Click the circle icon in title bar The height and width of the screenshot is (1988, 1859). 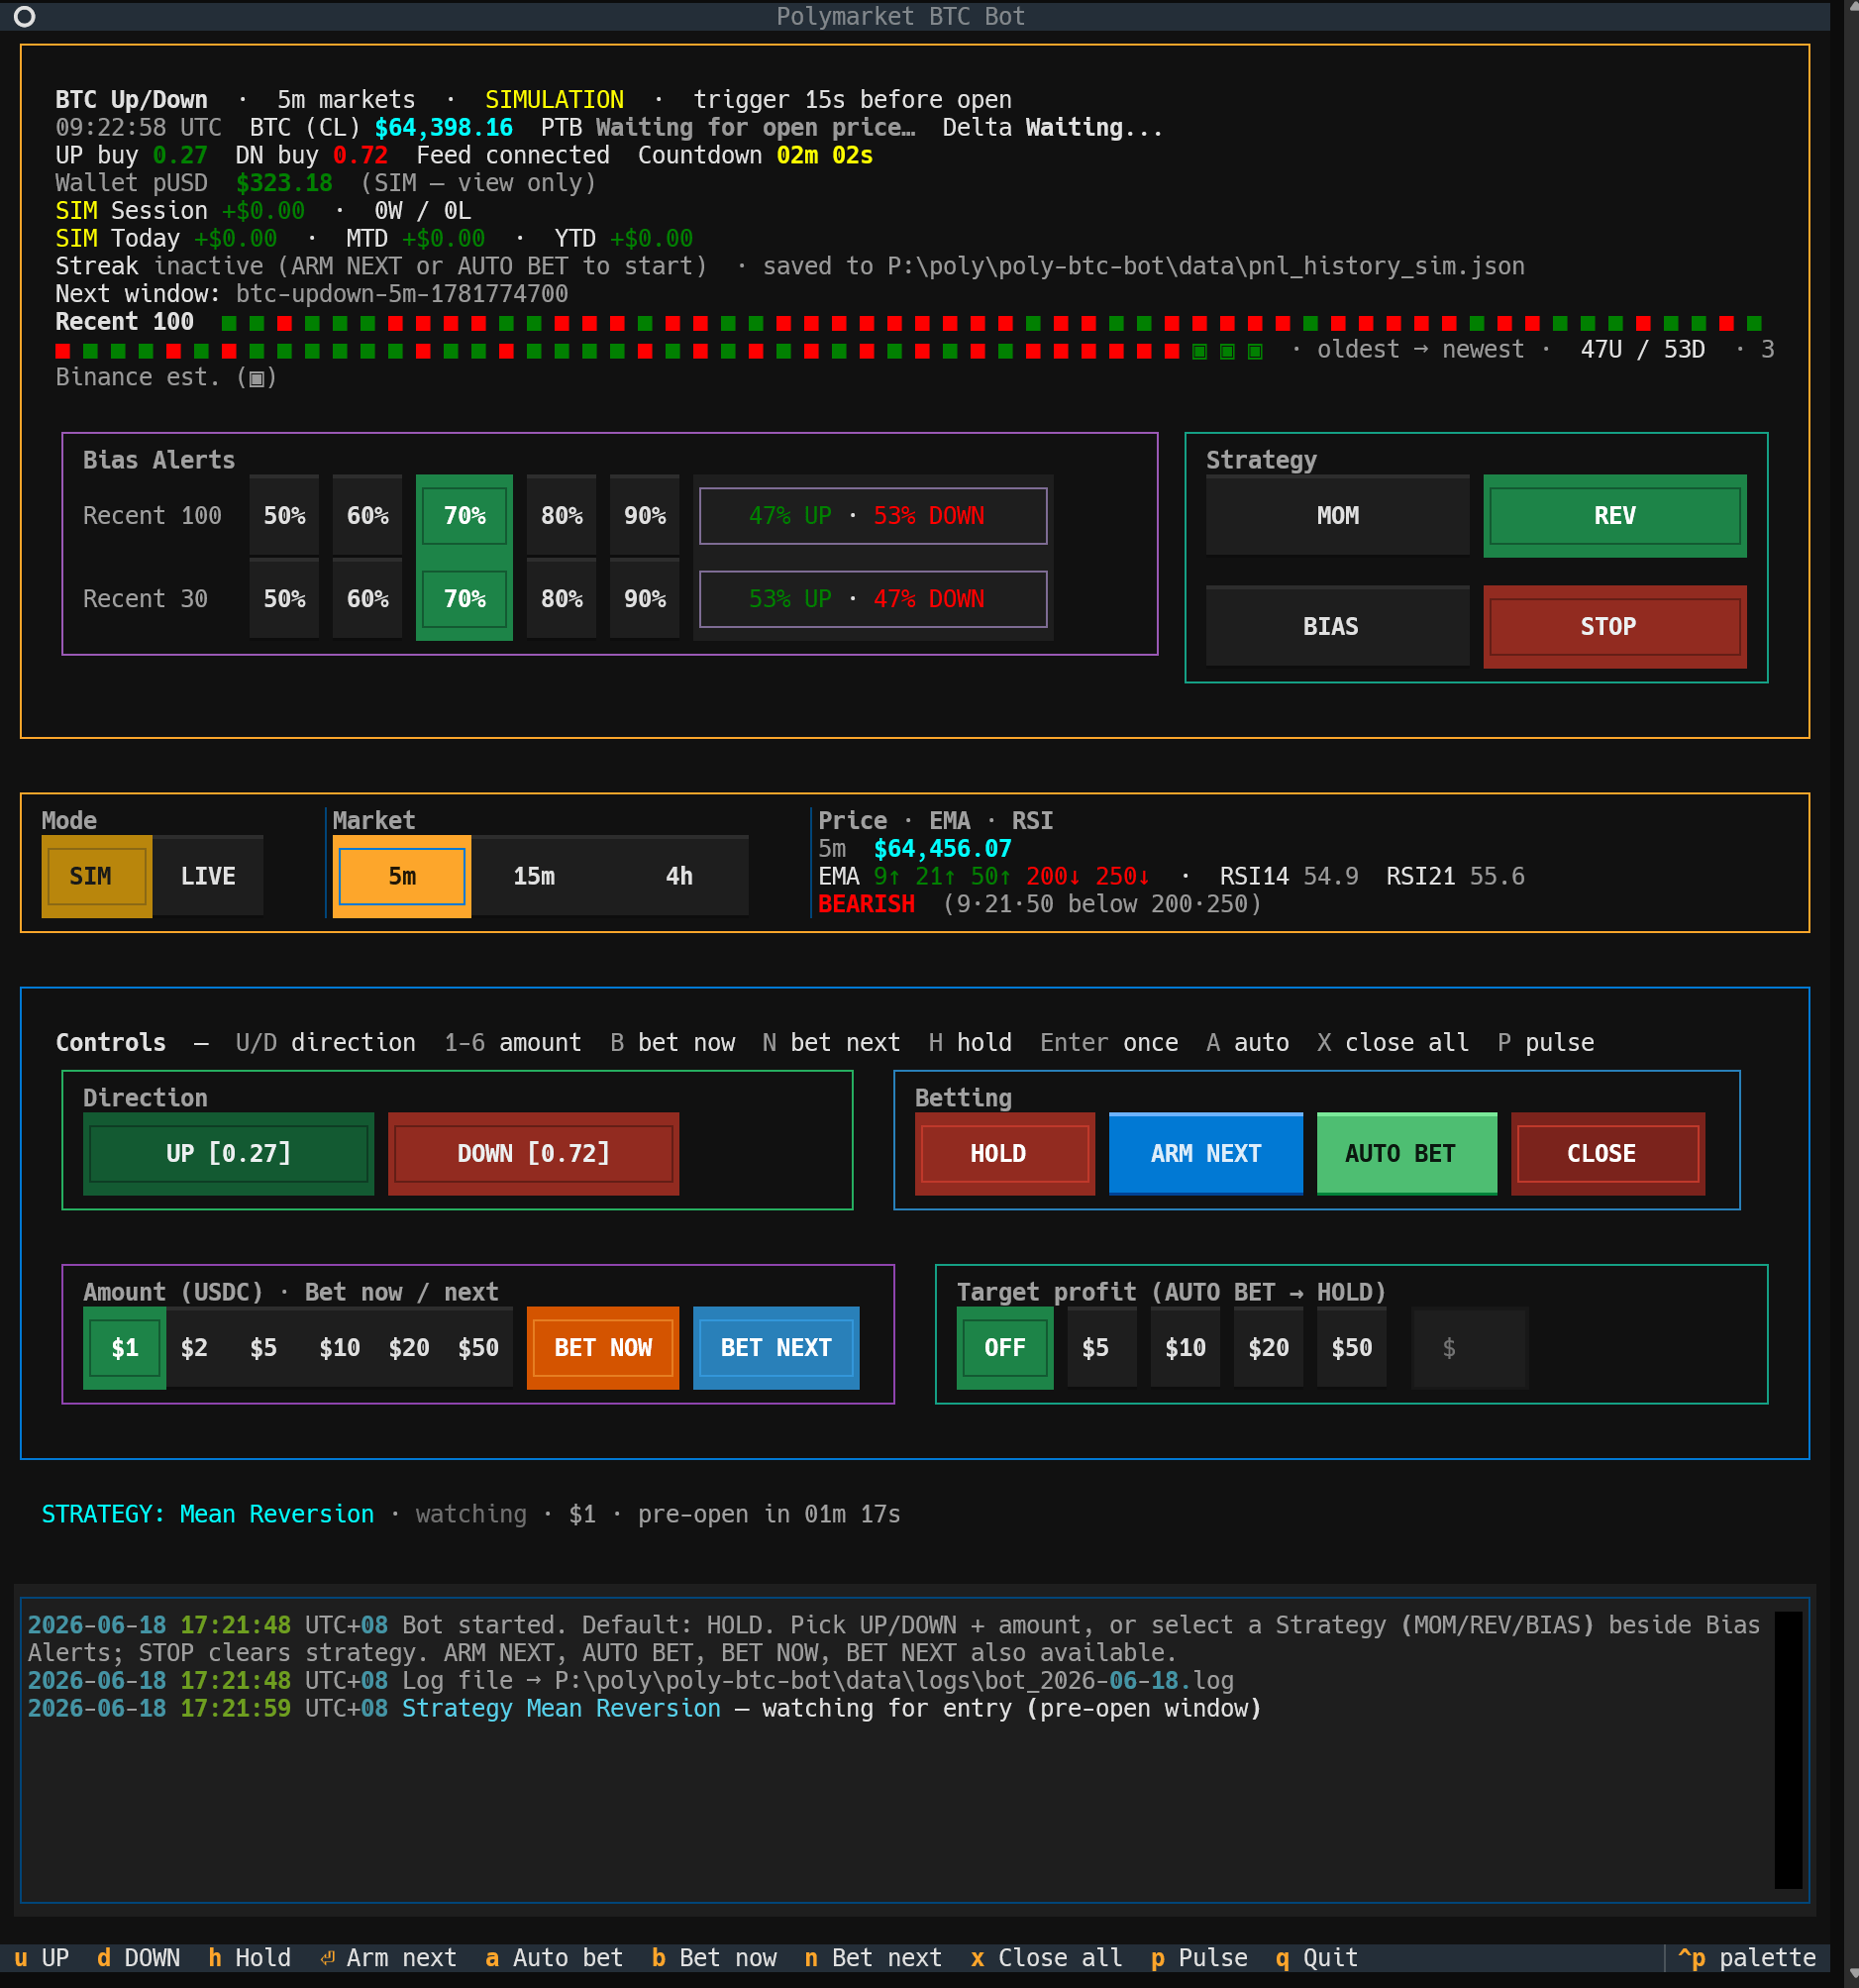click(x=24, y=16)
